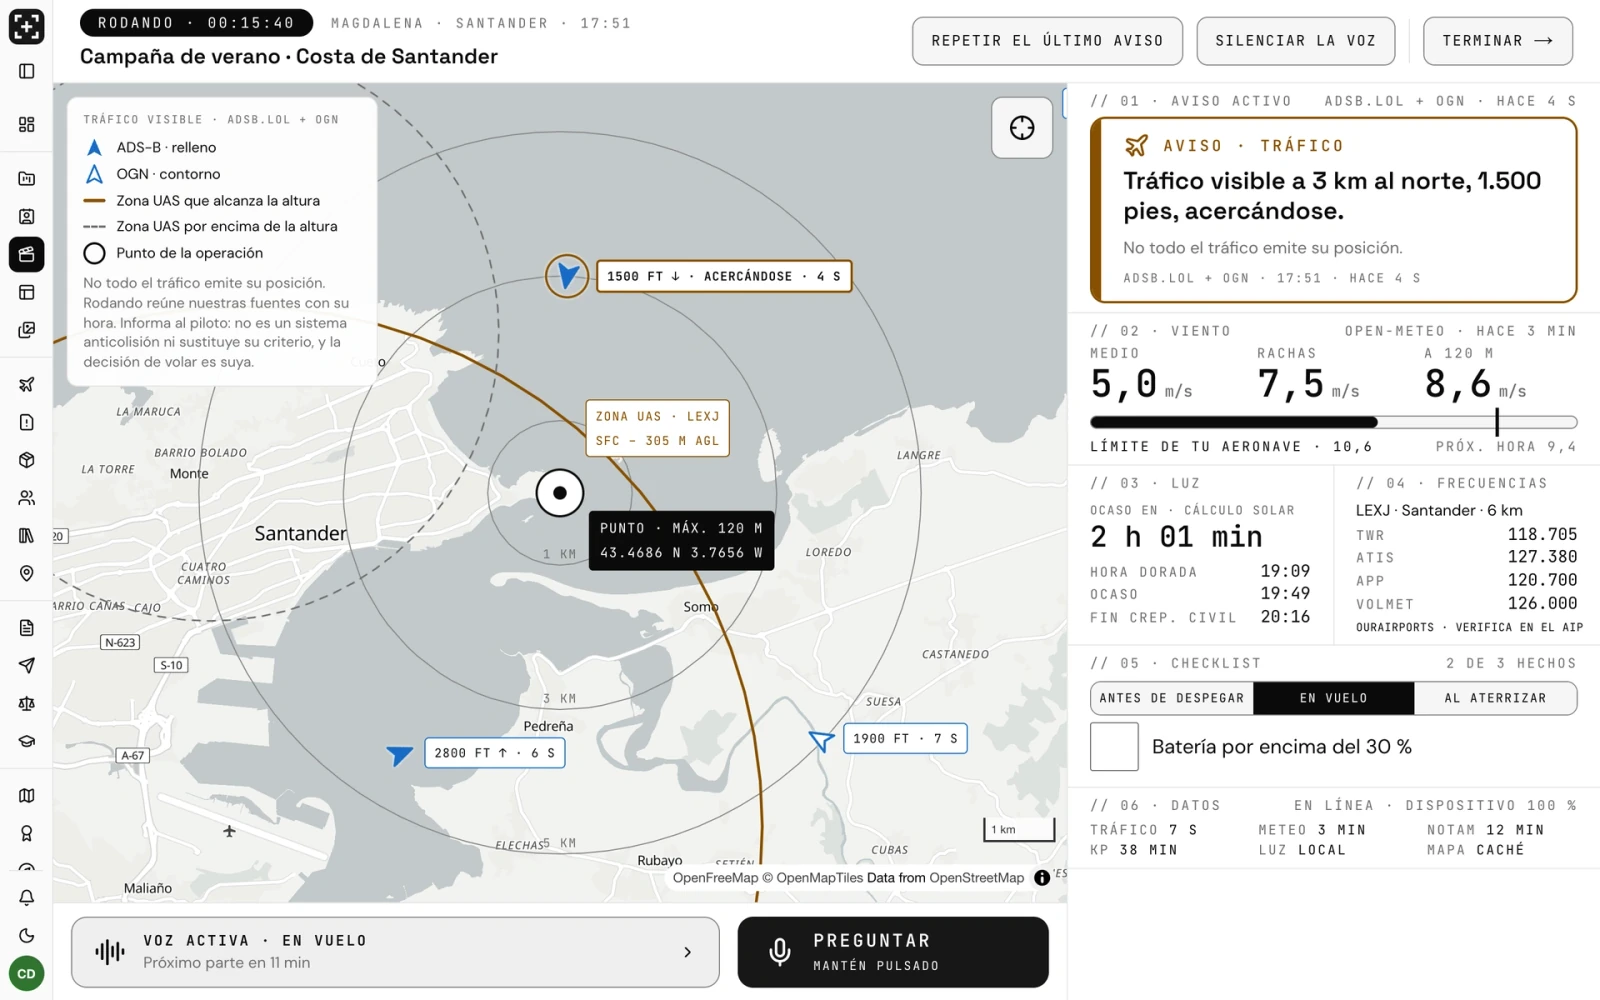
Task: Click 'Repetir el último aviso' button
Action: click(x=1047, y=41)
